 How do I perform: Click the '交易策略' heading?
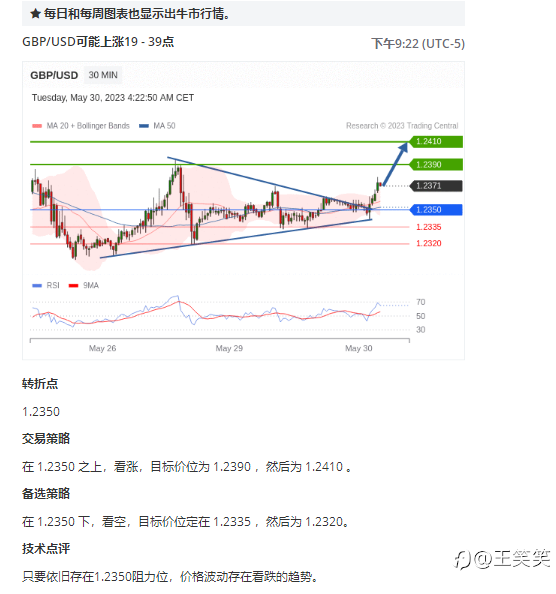click(x=46, y=439)
